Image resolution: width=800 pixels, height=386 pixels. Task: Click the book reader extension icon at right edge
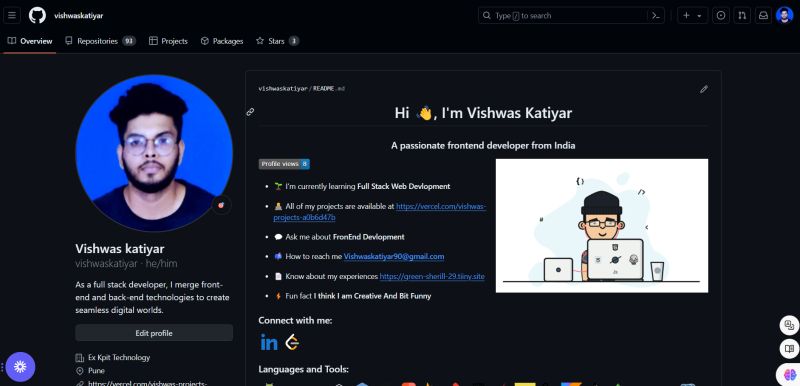pyautogui.click(x=789, y=349)
